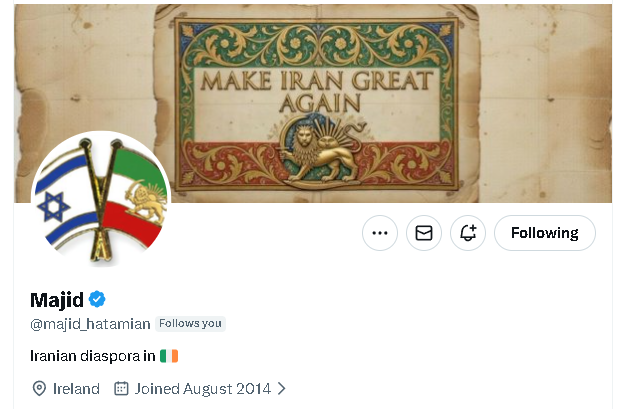Click the Irish flag emoji in bio

coord(169,356)
